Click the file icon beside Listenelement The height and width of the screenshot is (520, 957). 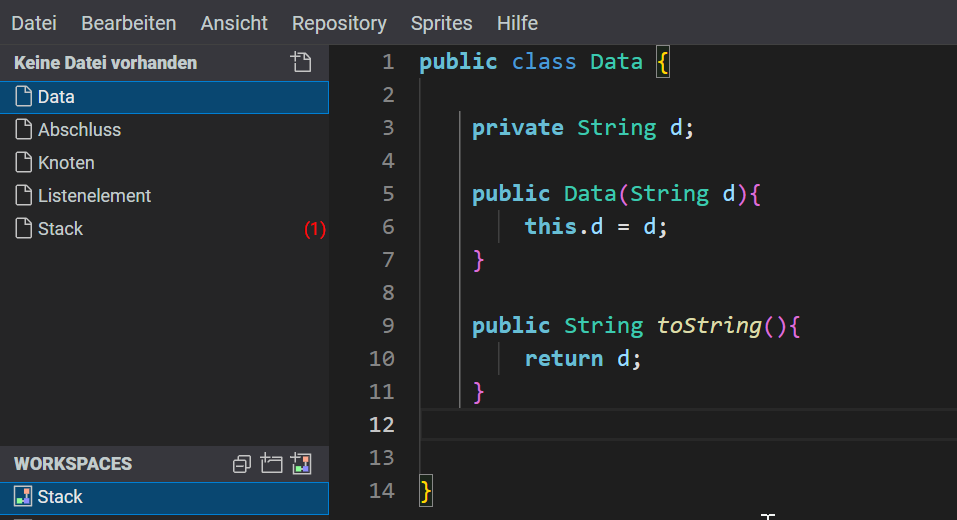(24, 196)
